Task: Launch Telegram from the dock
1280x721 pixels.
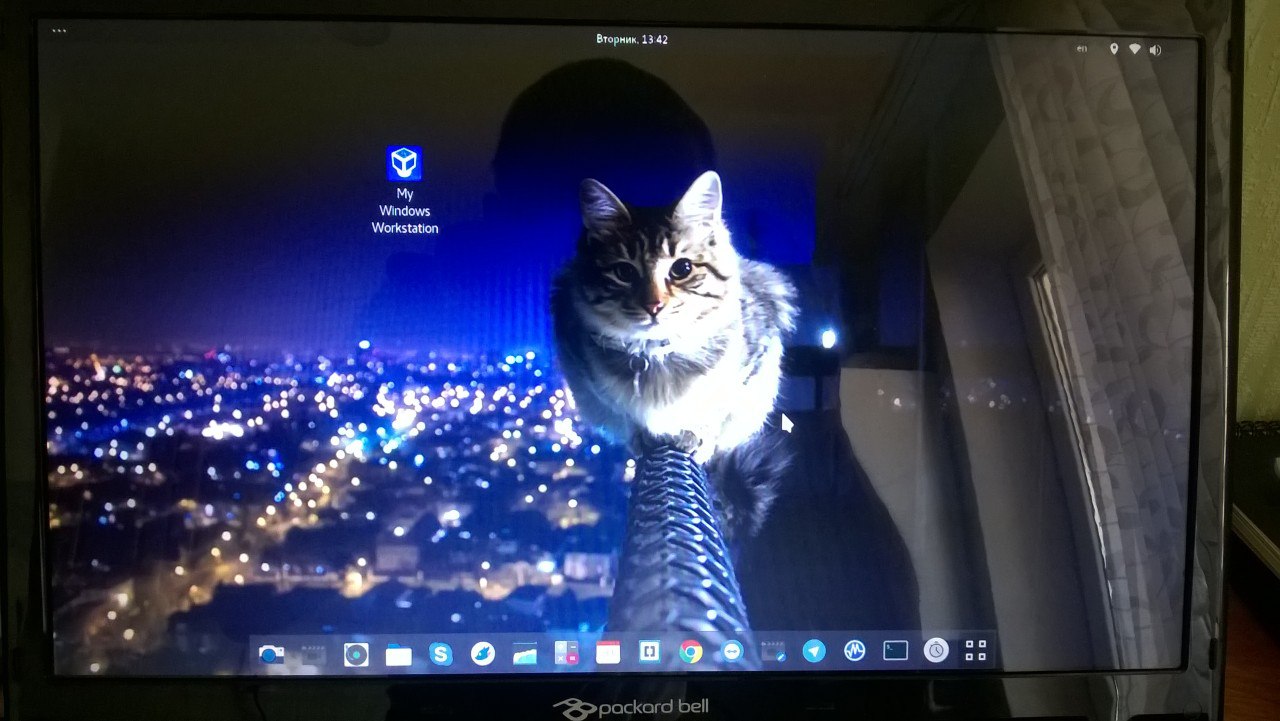Action: click(x=814, y=651)
